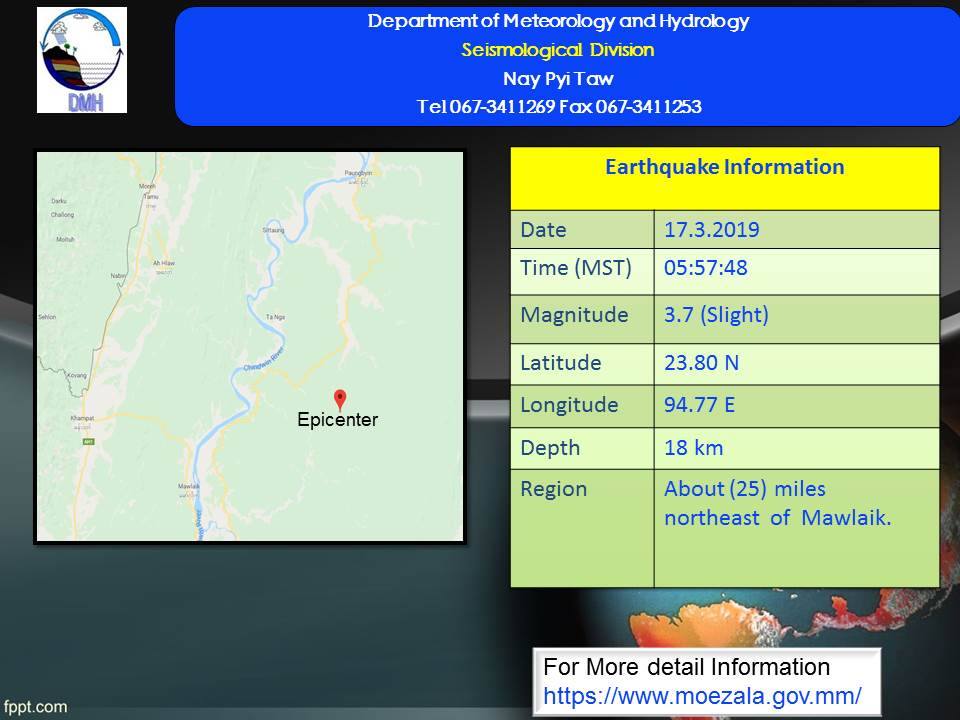Select the magnitude value '3.7 (Slight)'
The image size is (960, 720).
coord(716,315)
